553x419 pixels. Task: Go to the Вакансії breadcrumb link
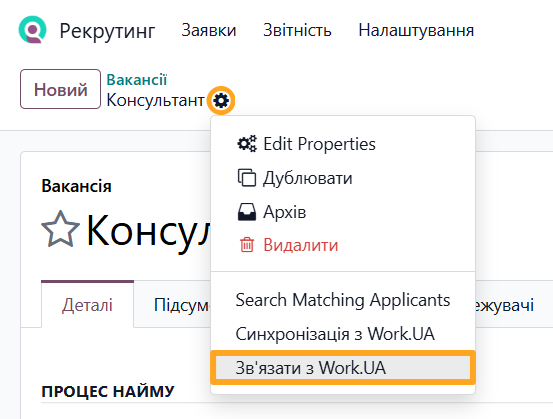coord(136,79)
